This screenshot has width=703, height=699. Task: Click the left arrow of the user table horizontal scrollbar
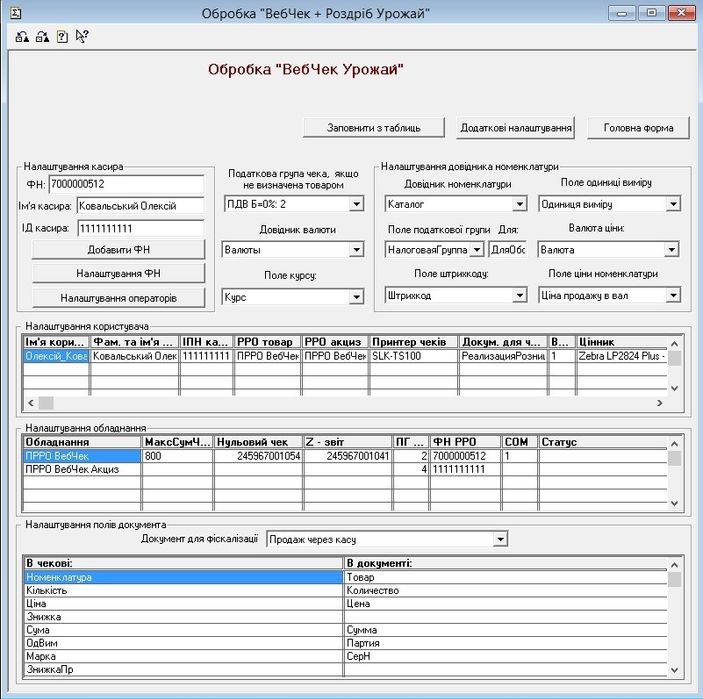pos(31,403)
